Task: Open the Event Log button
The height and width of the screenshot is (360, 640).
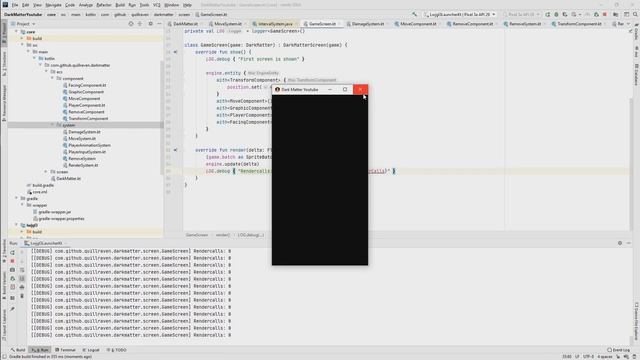Action: 618,350
